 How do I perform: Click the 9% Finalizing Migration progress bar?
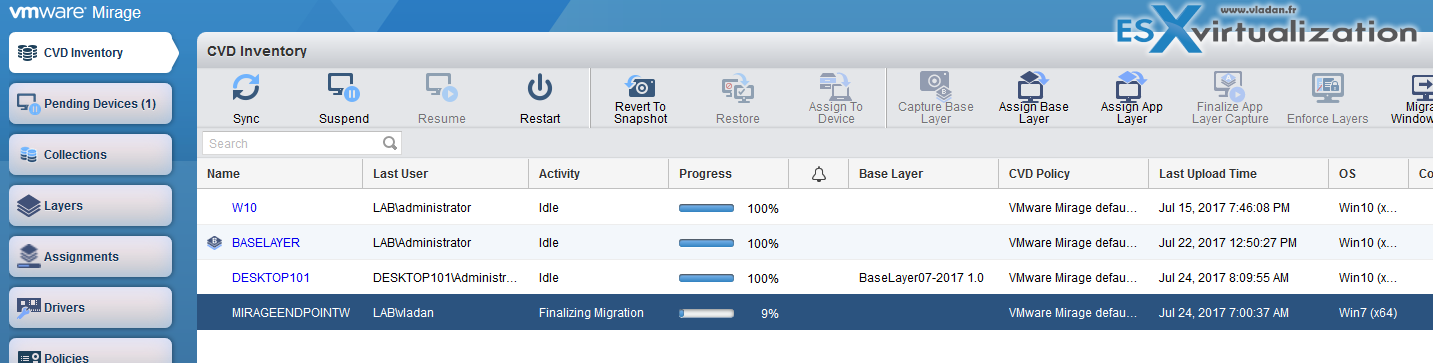(707, 313)
